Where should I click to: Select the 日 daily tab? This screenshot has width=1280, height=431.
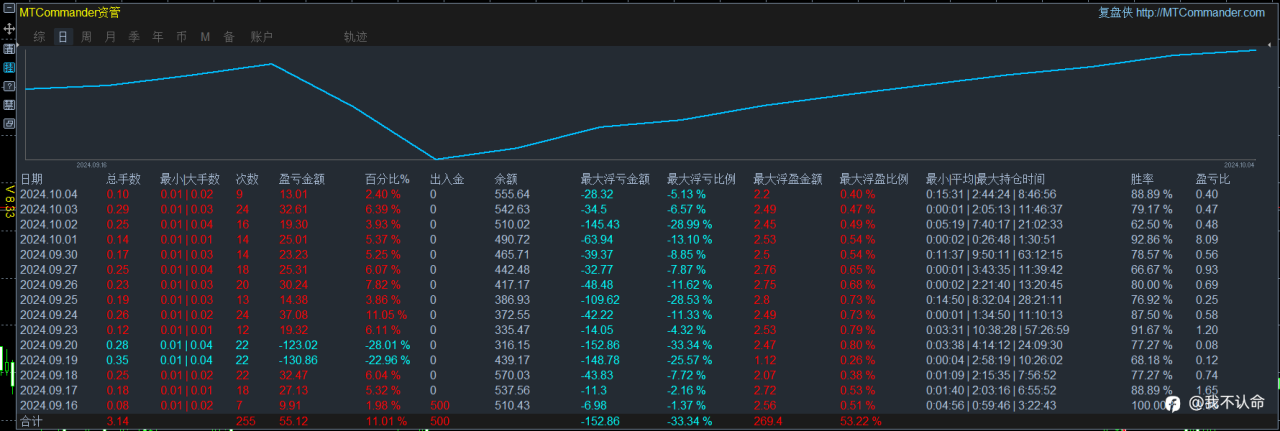click(63, 37)
